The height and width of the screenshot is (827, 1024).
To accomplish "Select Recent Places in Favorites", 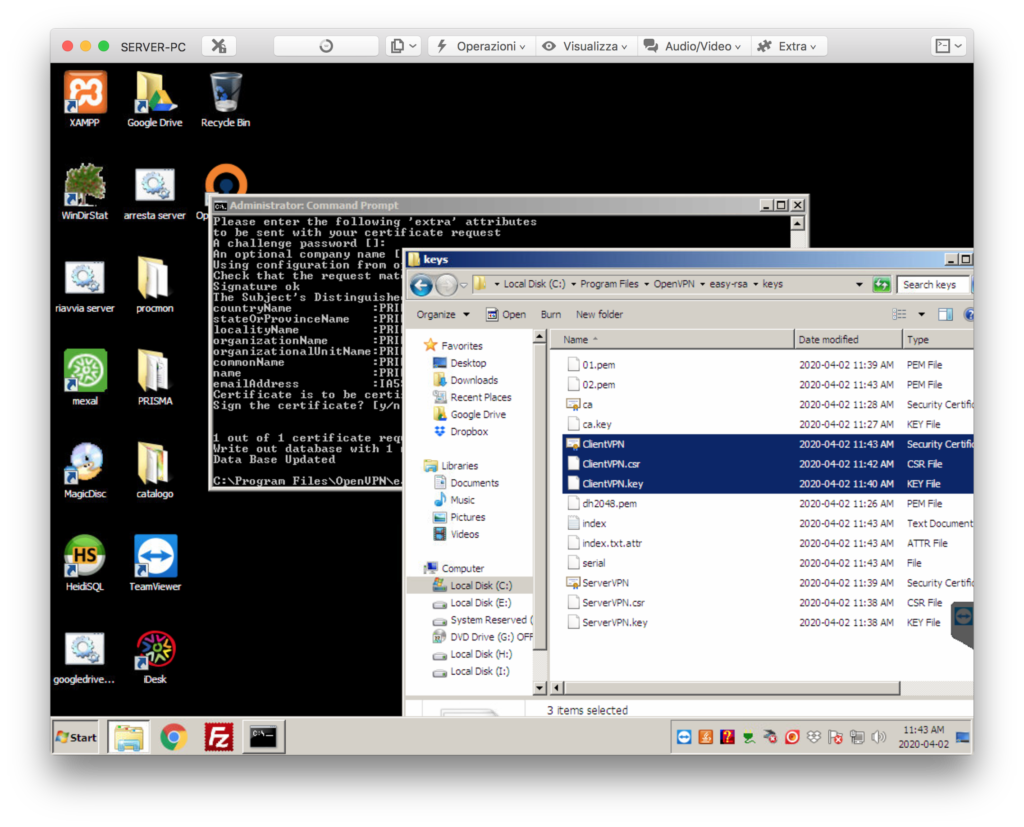I will coord(480,397).
